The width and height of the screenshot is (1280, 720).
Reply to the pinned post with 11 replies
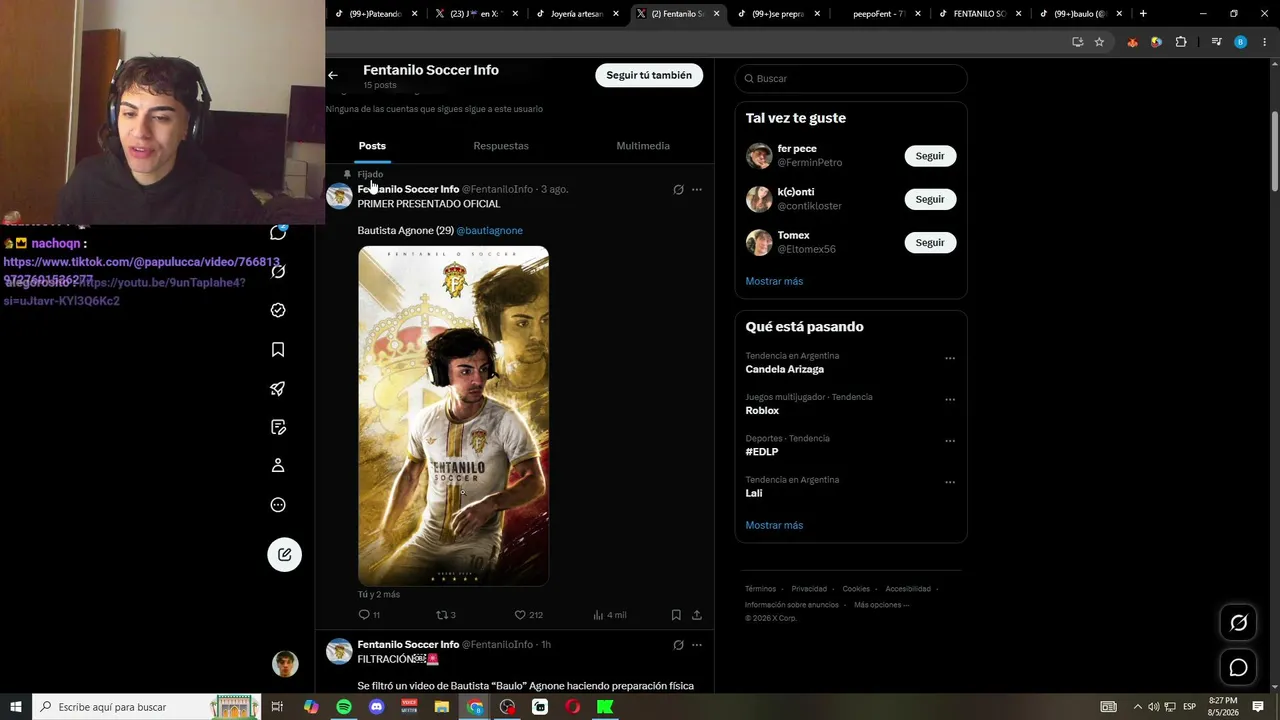(x=369, y=615)
